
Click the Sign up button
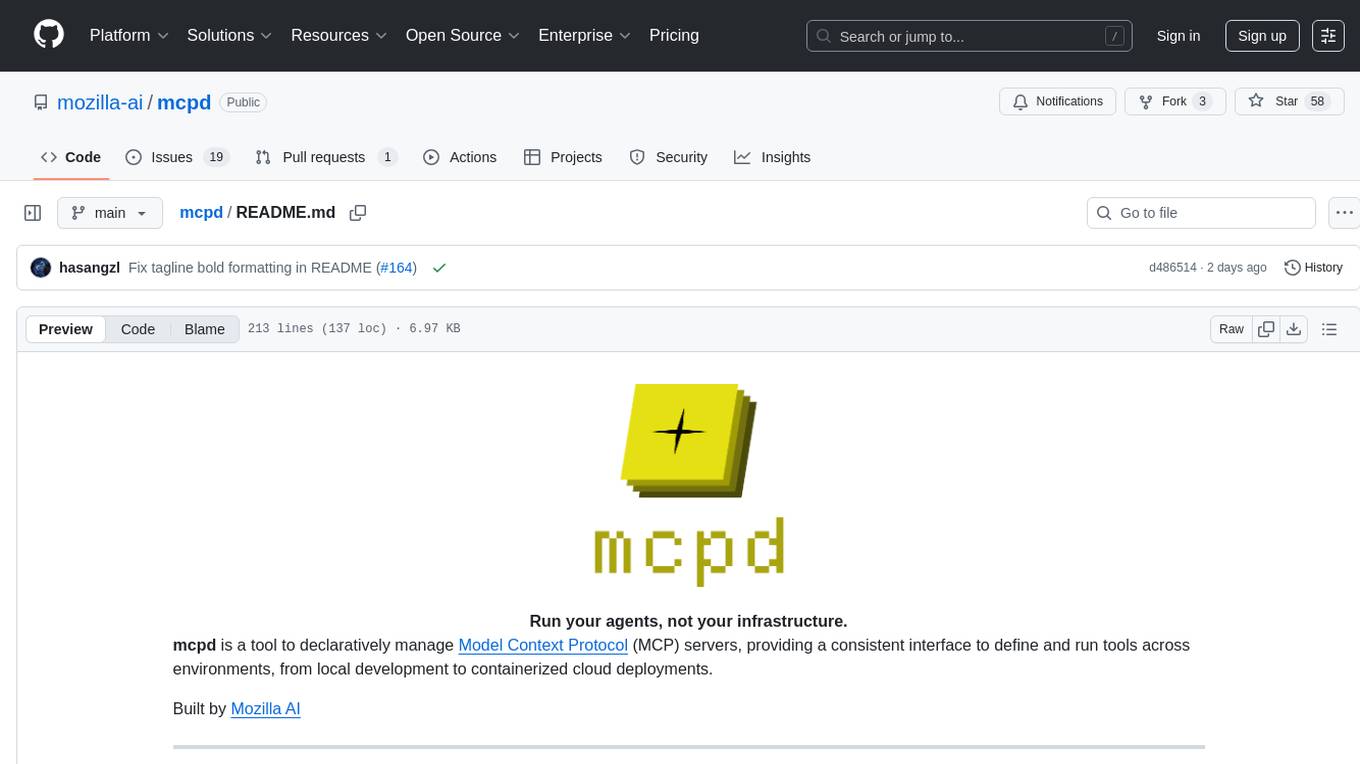[1262, 36]
